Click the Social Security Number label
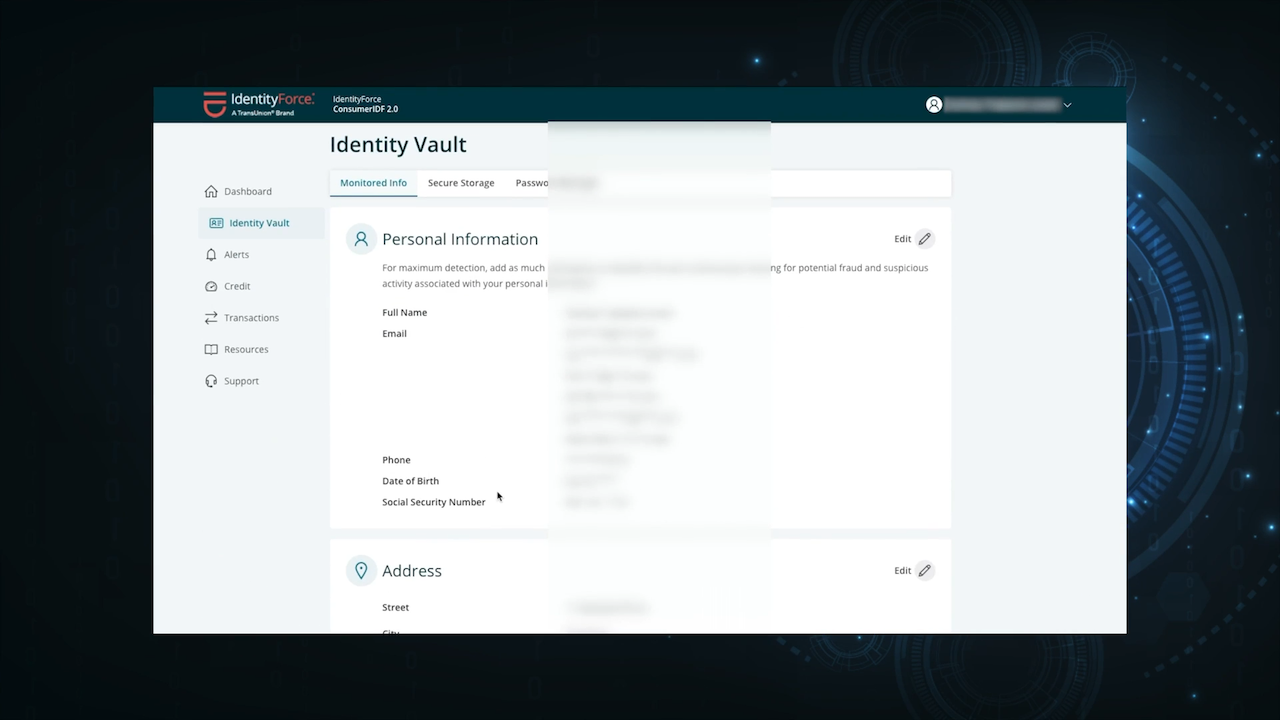Viewport: 1280px width, 720px height. (433, 502)
